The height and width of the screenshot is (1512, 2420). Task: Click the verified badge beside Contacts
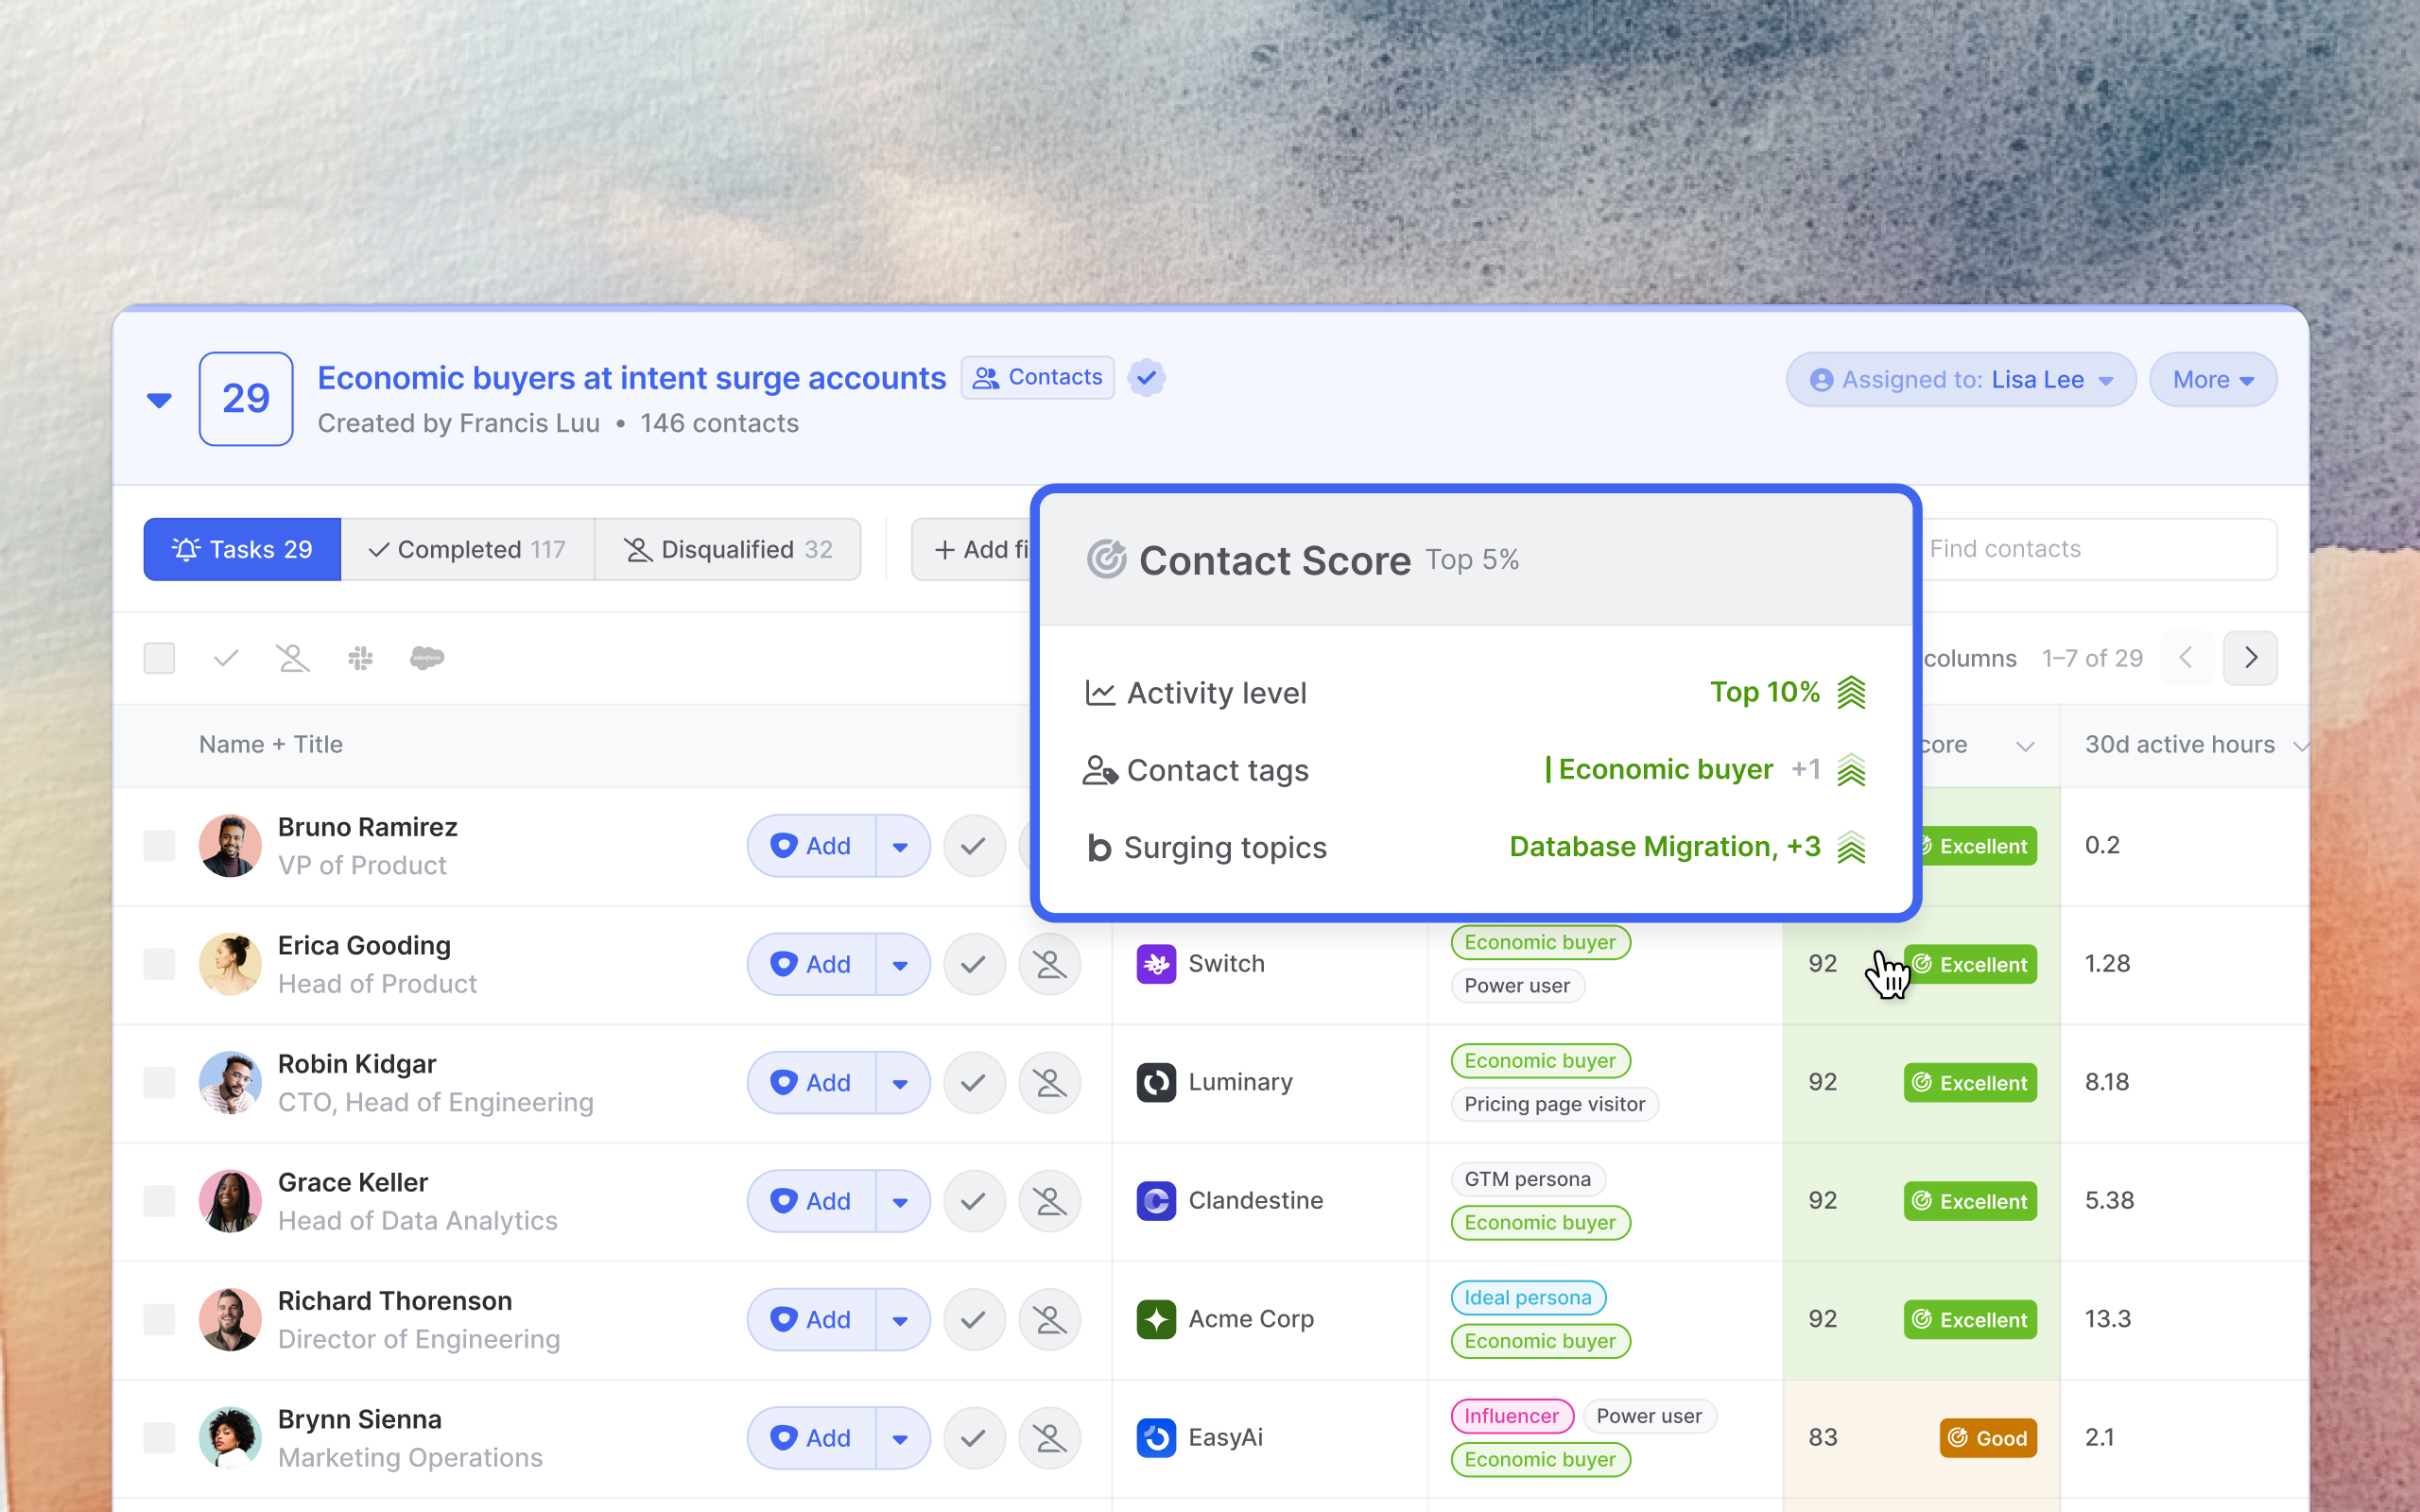point(1146,378)
